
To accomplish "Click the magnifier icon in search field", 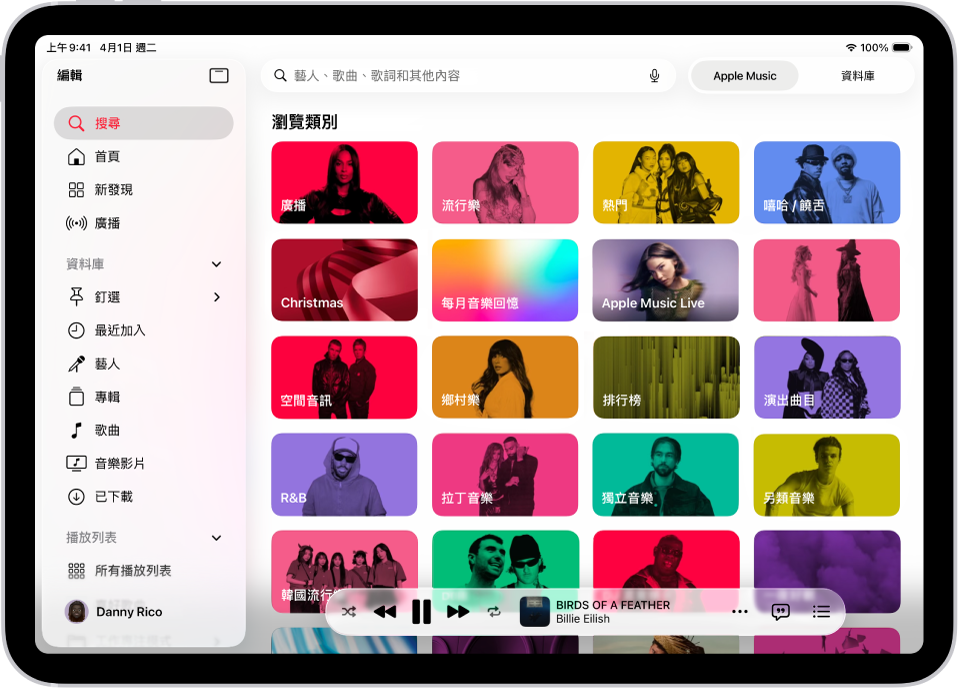I will 280,76.
